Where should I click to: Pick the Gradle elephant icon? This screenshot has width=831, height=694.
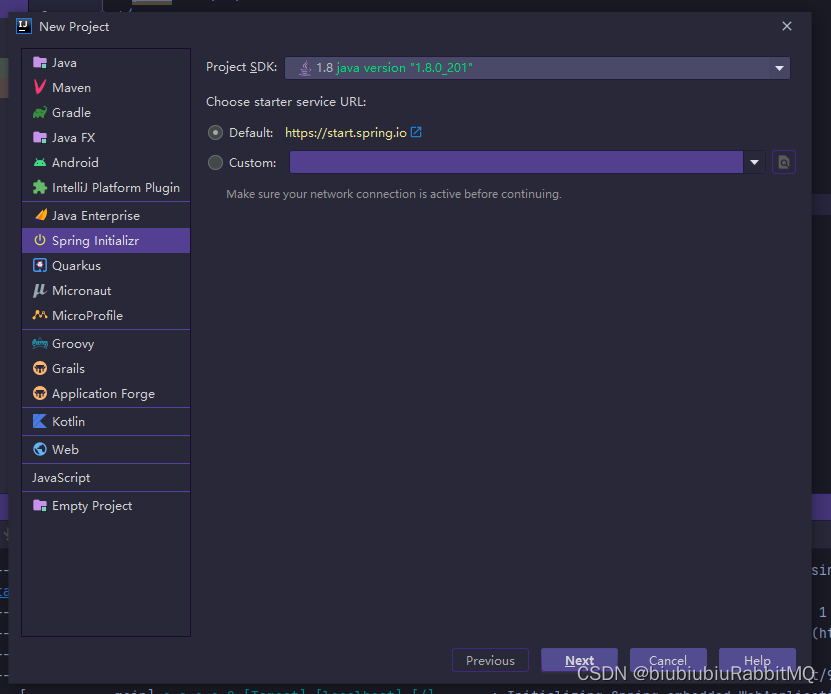(x=40, y=112)
